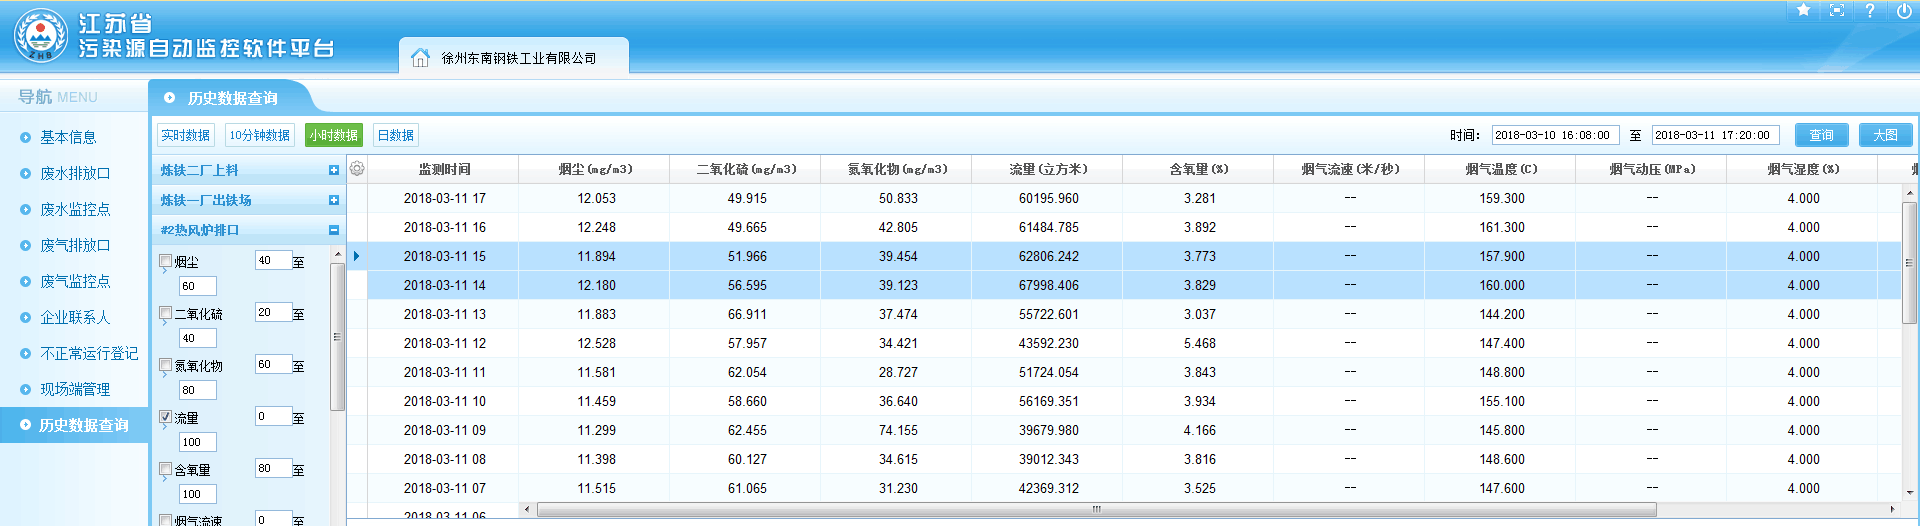1920x526 pixels.
Task: Switch to 日数据 tab
Action: (x=396, y=135)
